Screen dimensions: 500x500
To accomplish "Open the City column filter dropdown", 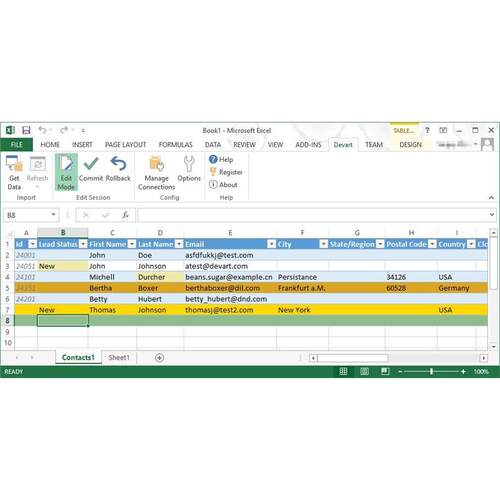I will click(324, 244).
